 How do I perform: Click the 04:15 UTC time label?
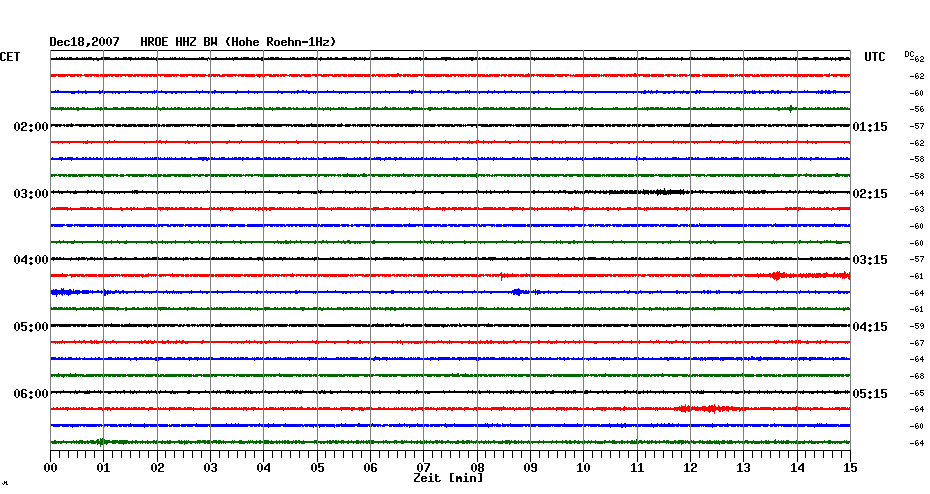point(870,327)
